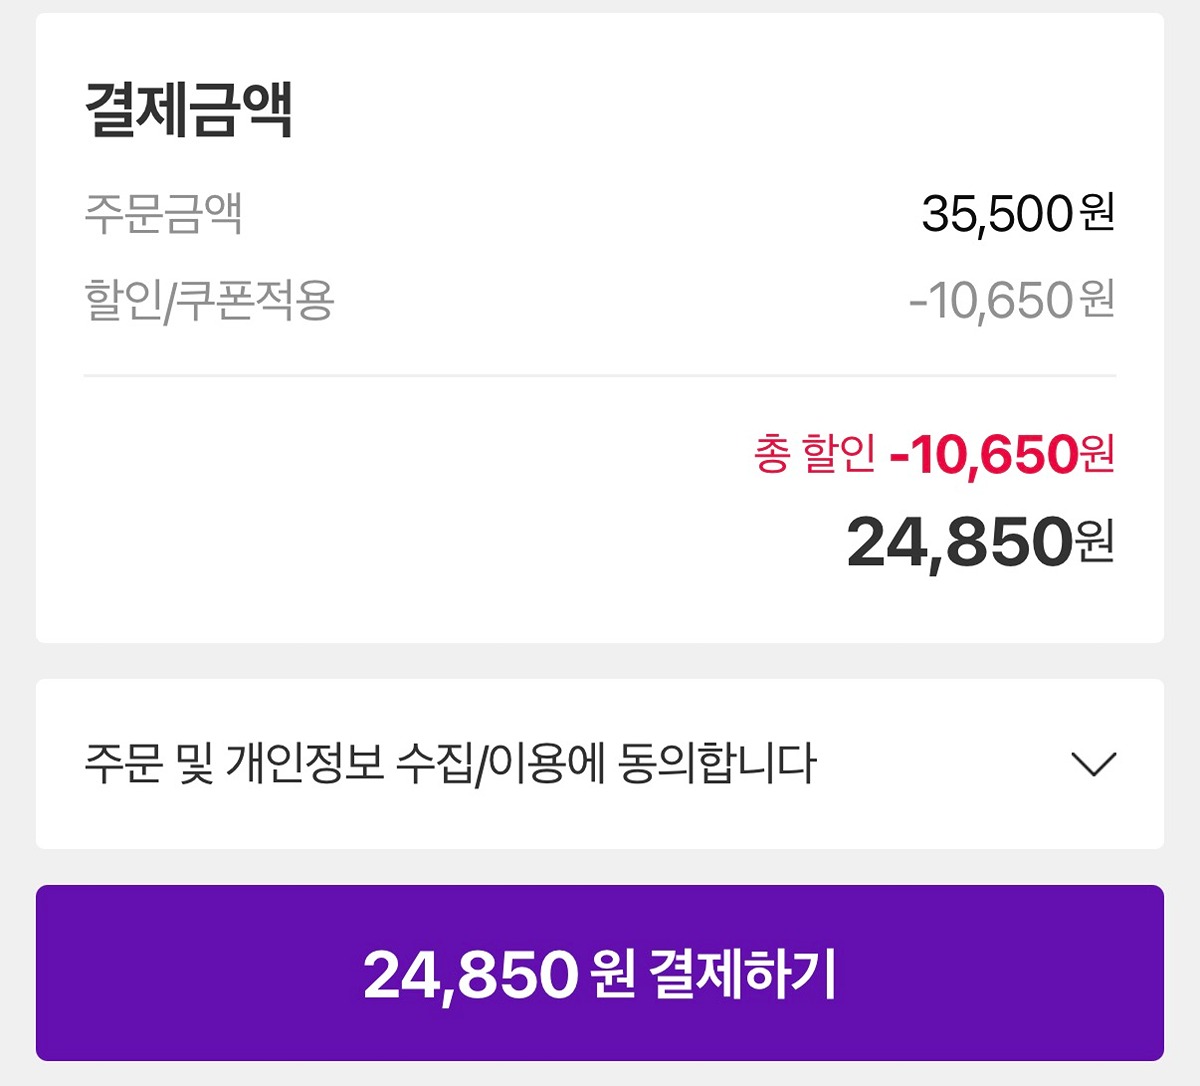Select the red -10,650 total discount amount
The height and width of the screenshot is (1086, 1200).
point(984,455)
